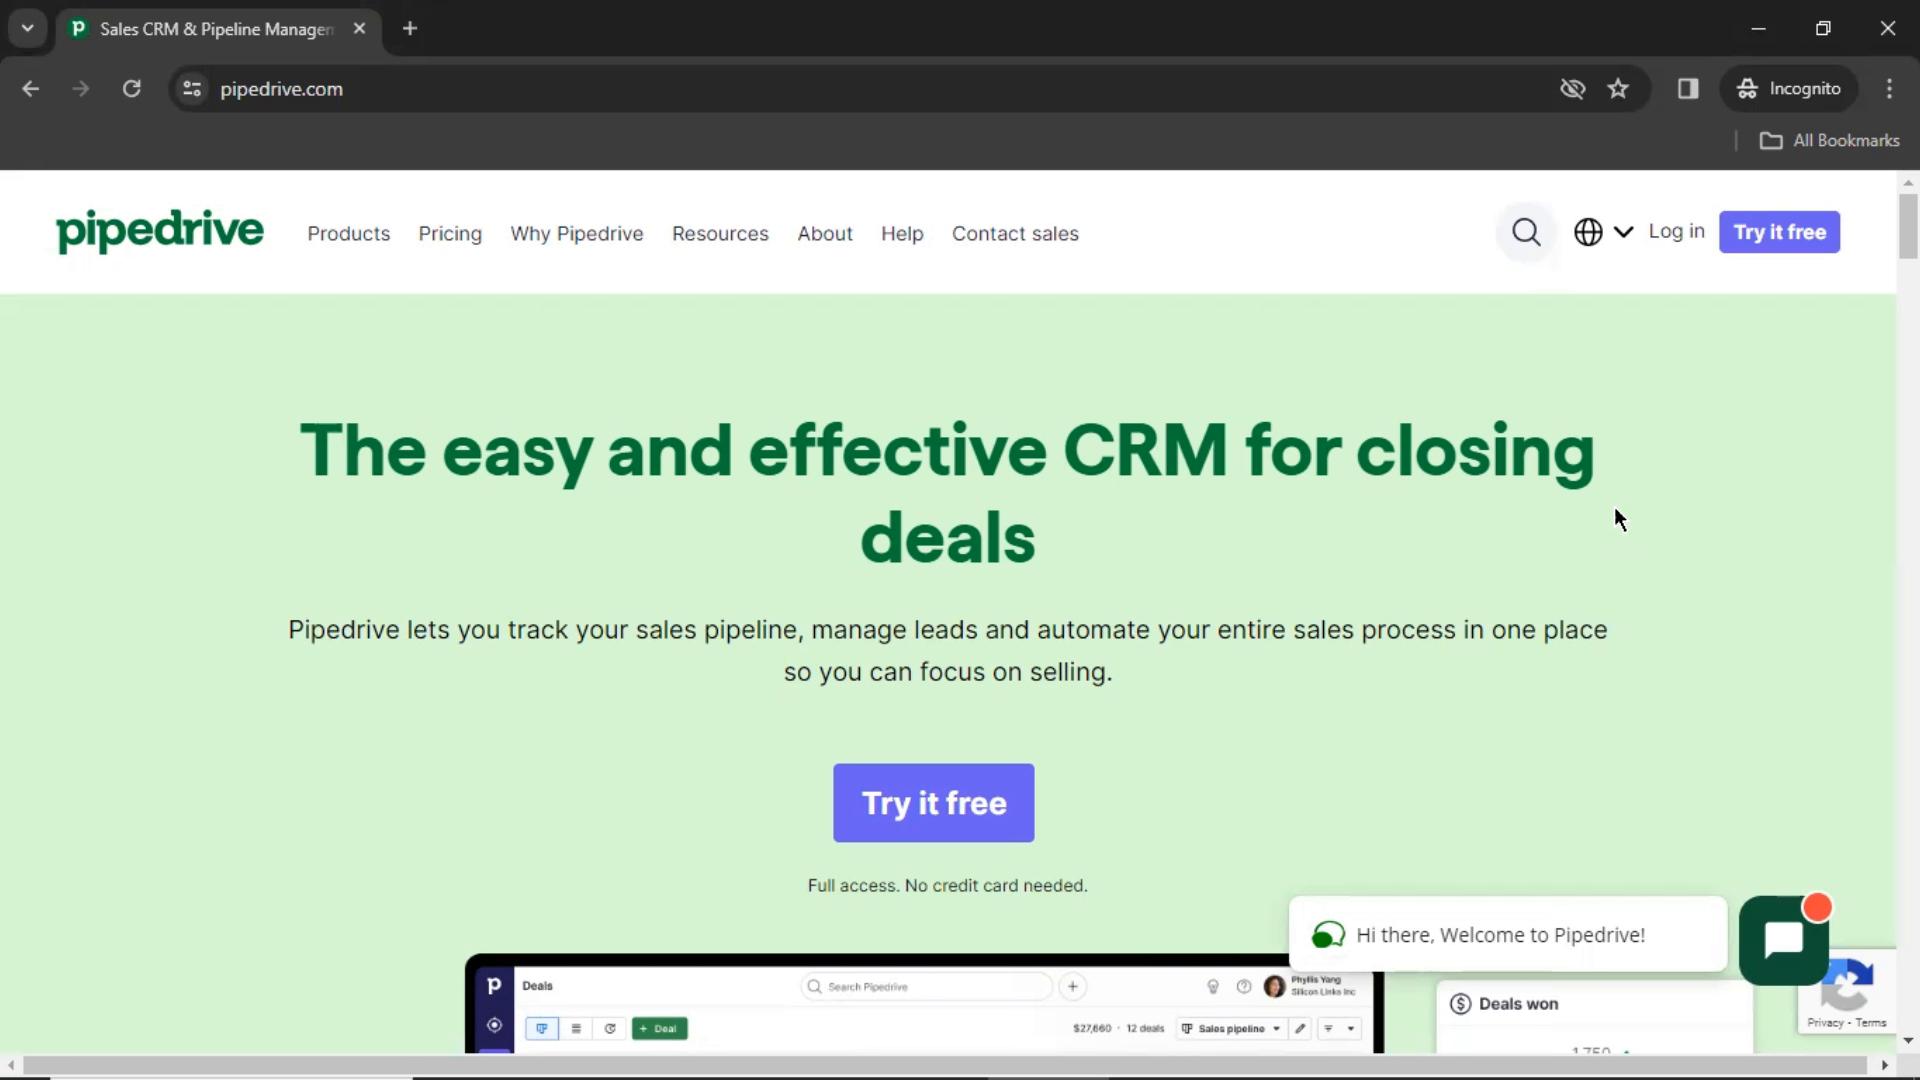1920x1080 pixels.
Task: Click the Try it free button
Action: tap(934, 803)
